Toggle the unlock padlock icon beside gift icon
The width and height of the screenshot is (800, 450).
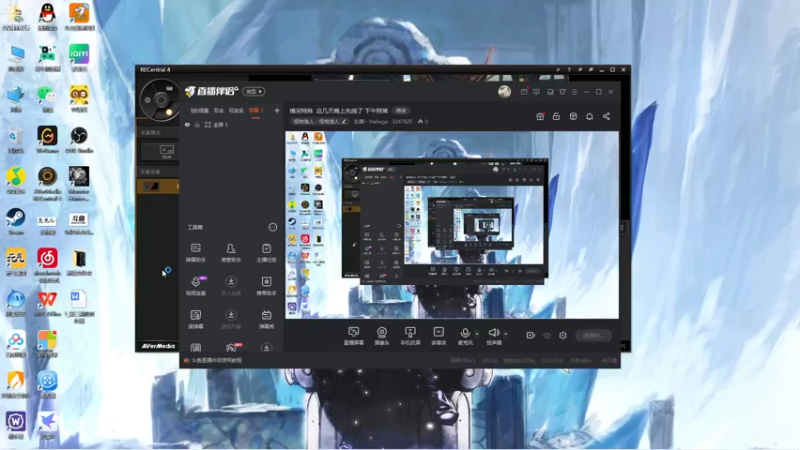click(556, 116)
